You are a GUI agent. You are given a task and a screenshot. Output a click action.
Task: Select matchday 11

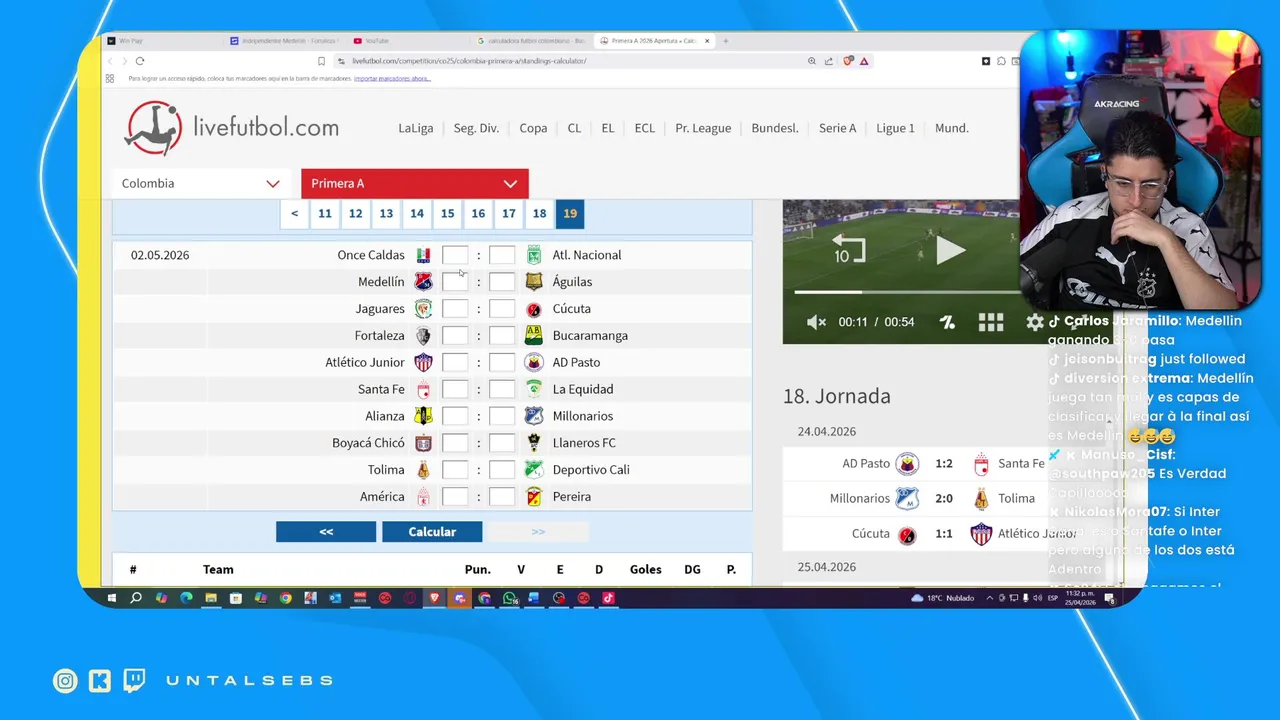(x=325, y=213)
